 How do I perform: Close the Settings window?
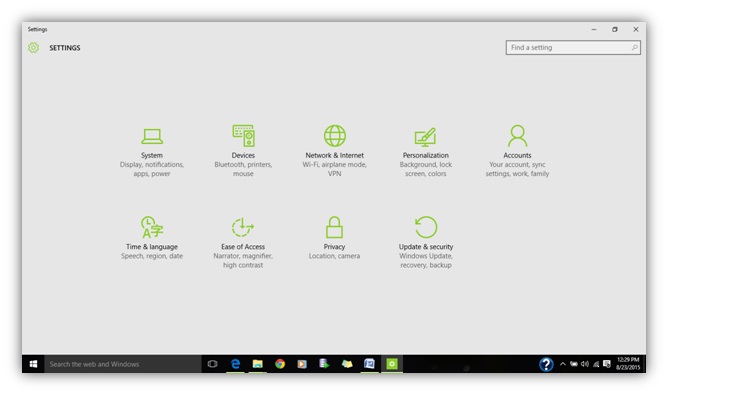636,29
